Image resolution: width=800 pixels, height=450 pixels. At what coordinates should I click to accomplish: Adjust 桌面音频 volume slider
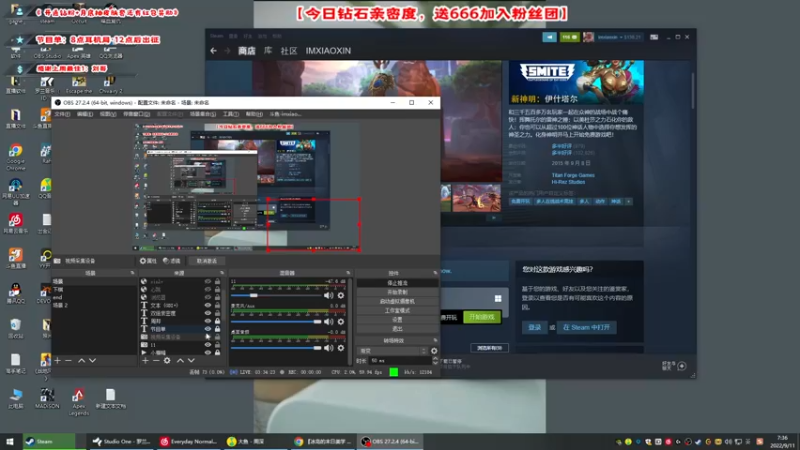tap(276, 348)
